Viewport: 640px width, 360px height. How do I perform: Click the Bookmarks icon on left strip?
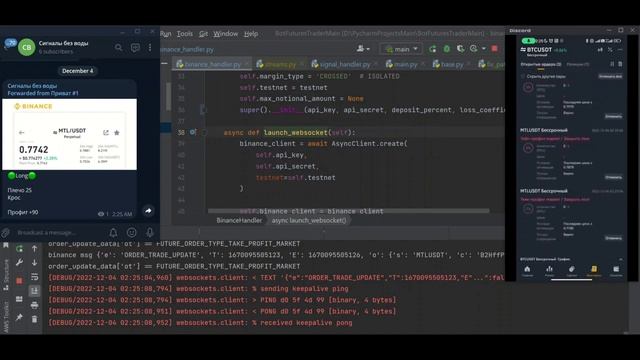tap(6, 245)
